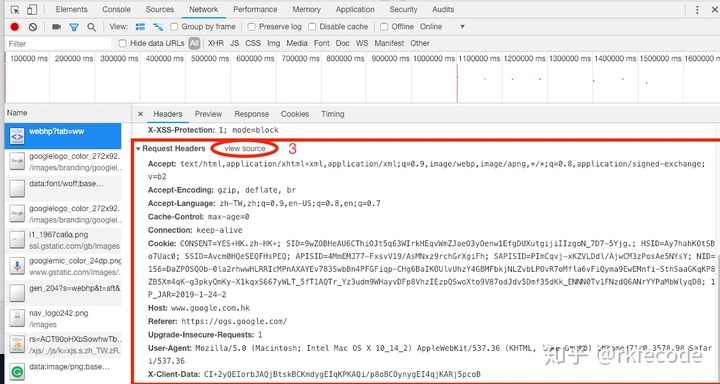This screenshot has width=720, height=384.
Task: Click the 1000000 ms timeline marker
Action: (433, 59)
